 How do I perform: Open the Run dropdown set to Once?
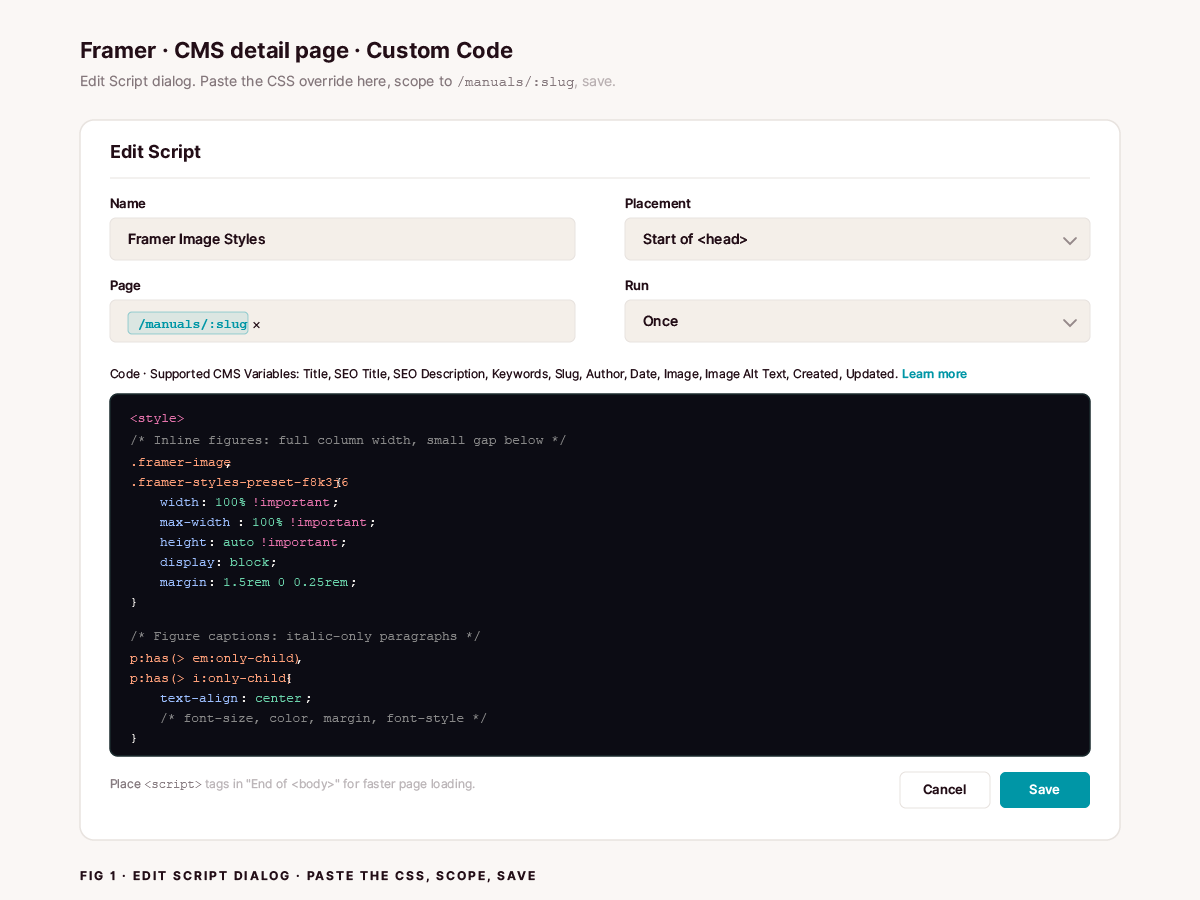point(857,321)
